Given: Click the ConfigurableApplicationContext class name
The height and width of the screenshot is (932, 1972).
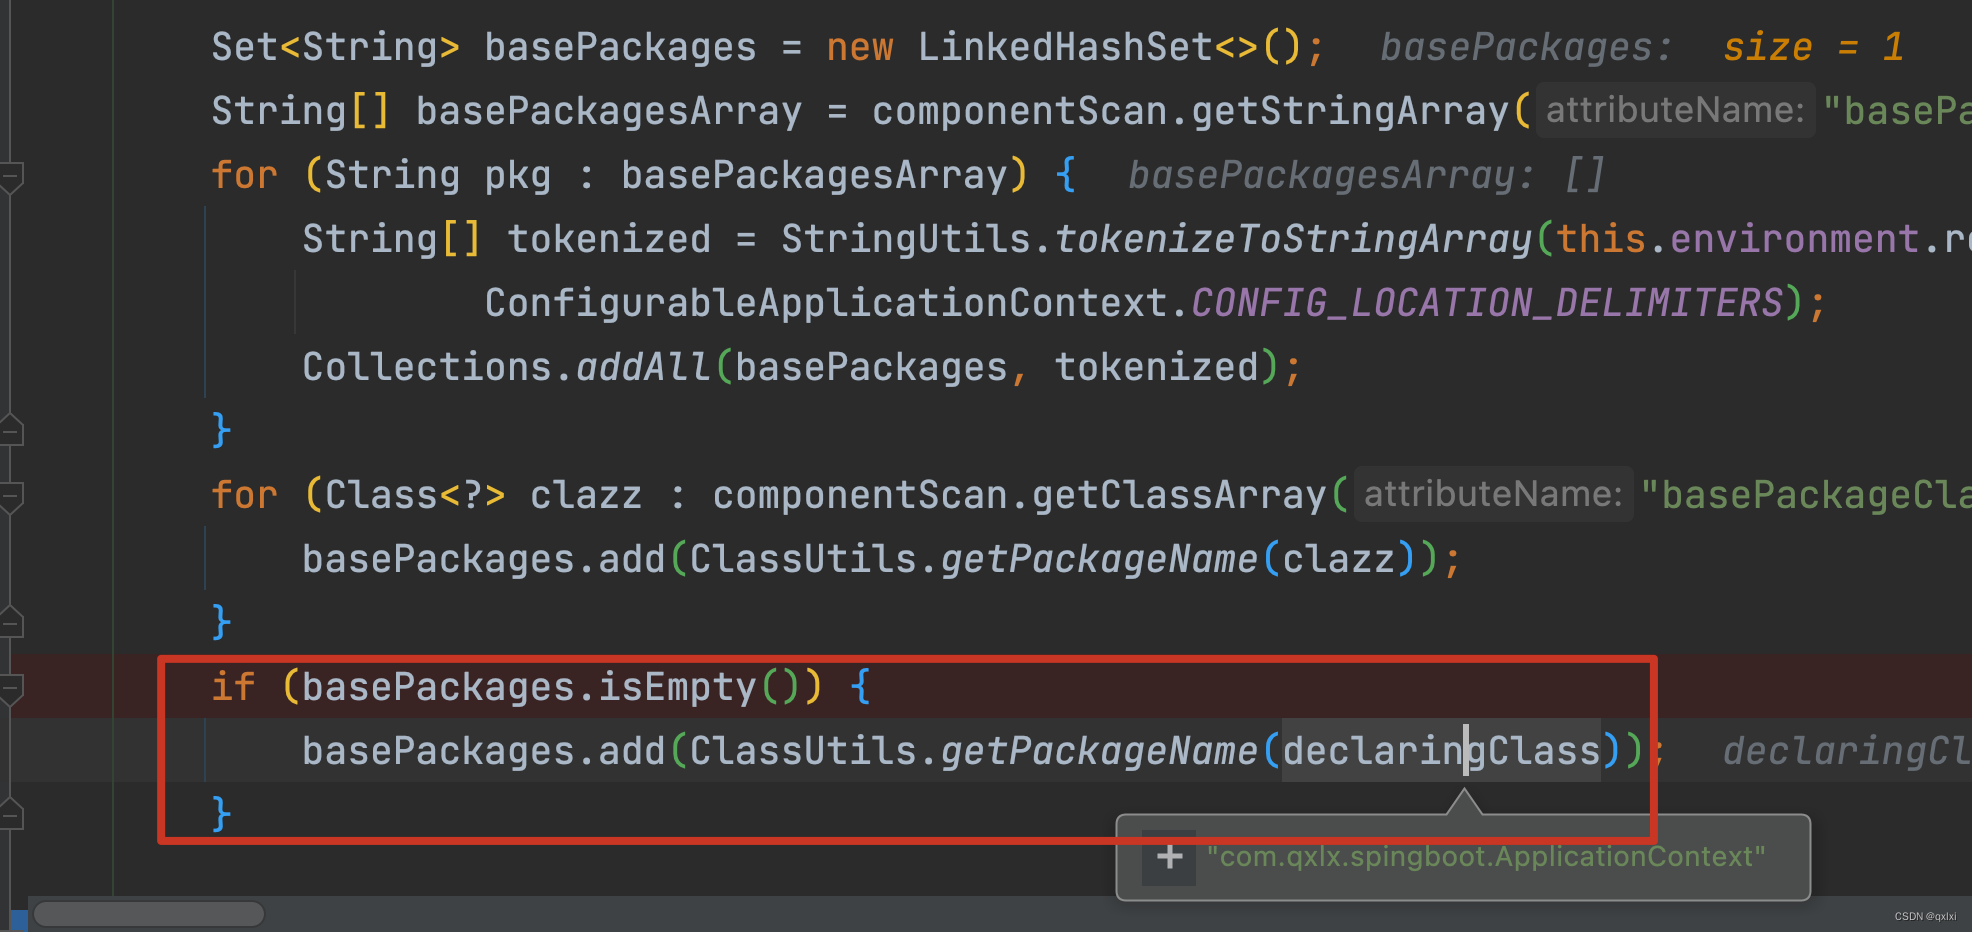Looking at the screenshot, I should [826, 303].
